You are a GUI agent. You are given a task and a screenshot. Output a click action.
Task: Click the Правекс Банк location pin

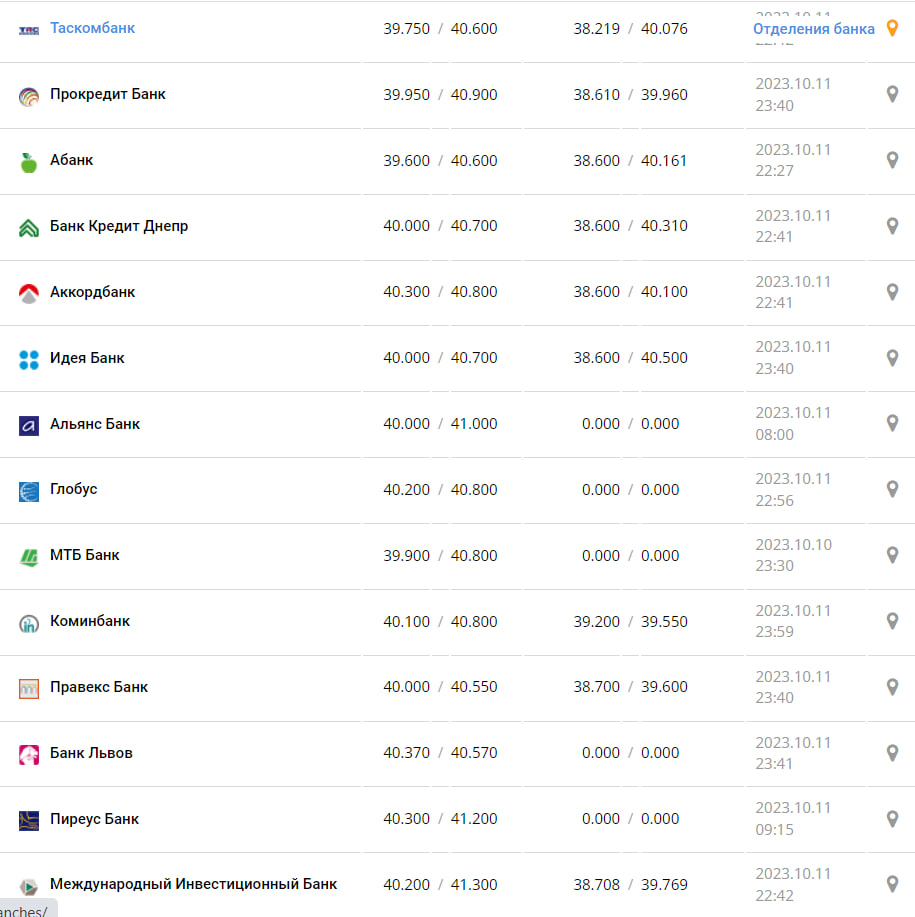[893, 687]
